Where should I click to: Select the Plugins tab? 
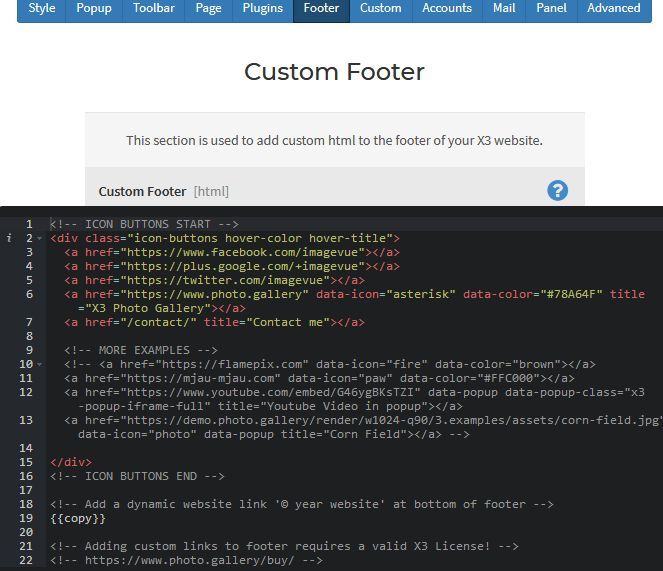coord(262,8)
